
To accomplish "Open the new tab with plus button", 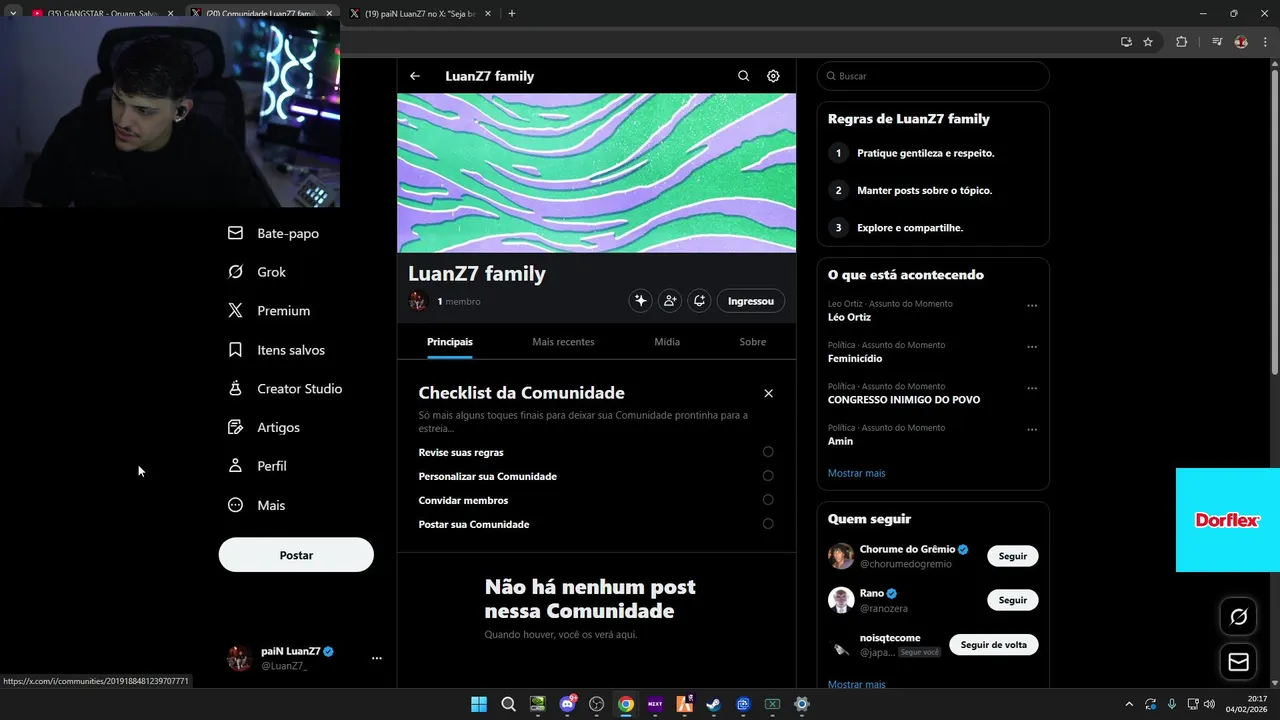I will click(x=512, y=13).
